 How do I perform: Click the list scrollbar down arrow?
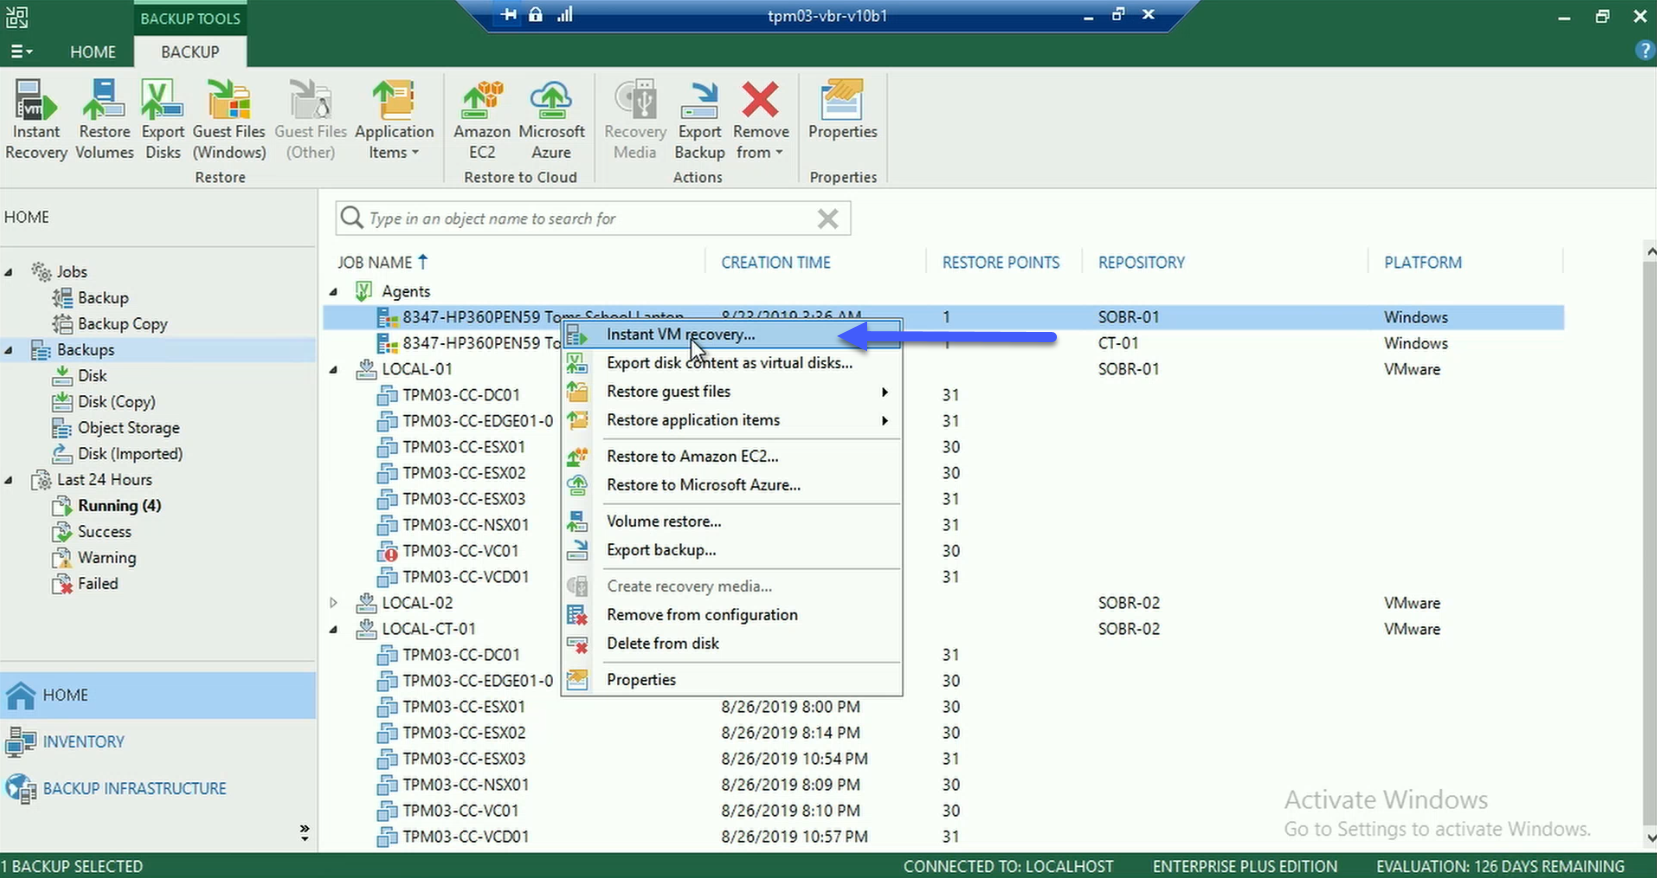tap(1649, 838)
